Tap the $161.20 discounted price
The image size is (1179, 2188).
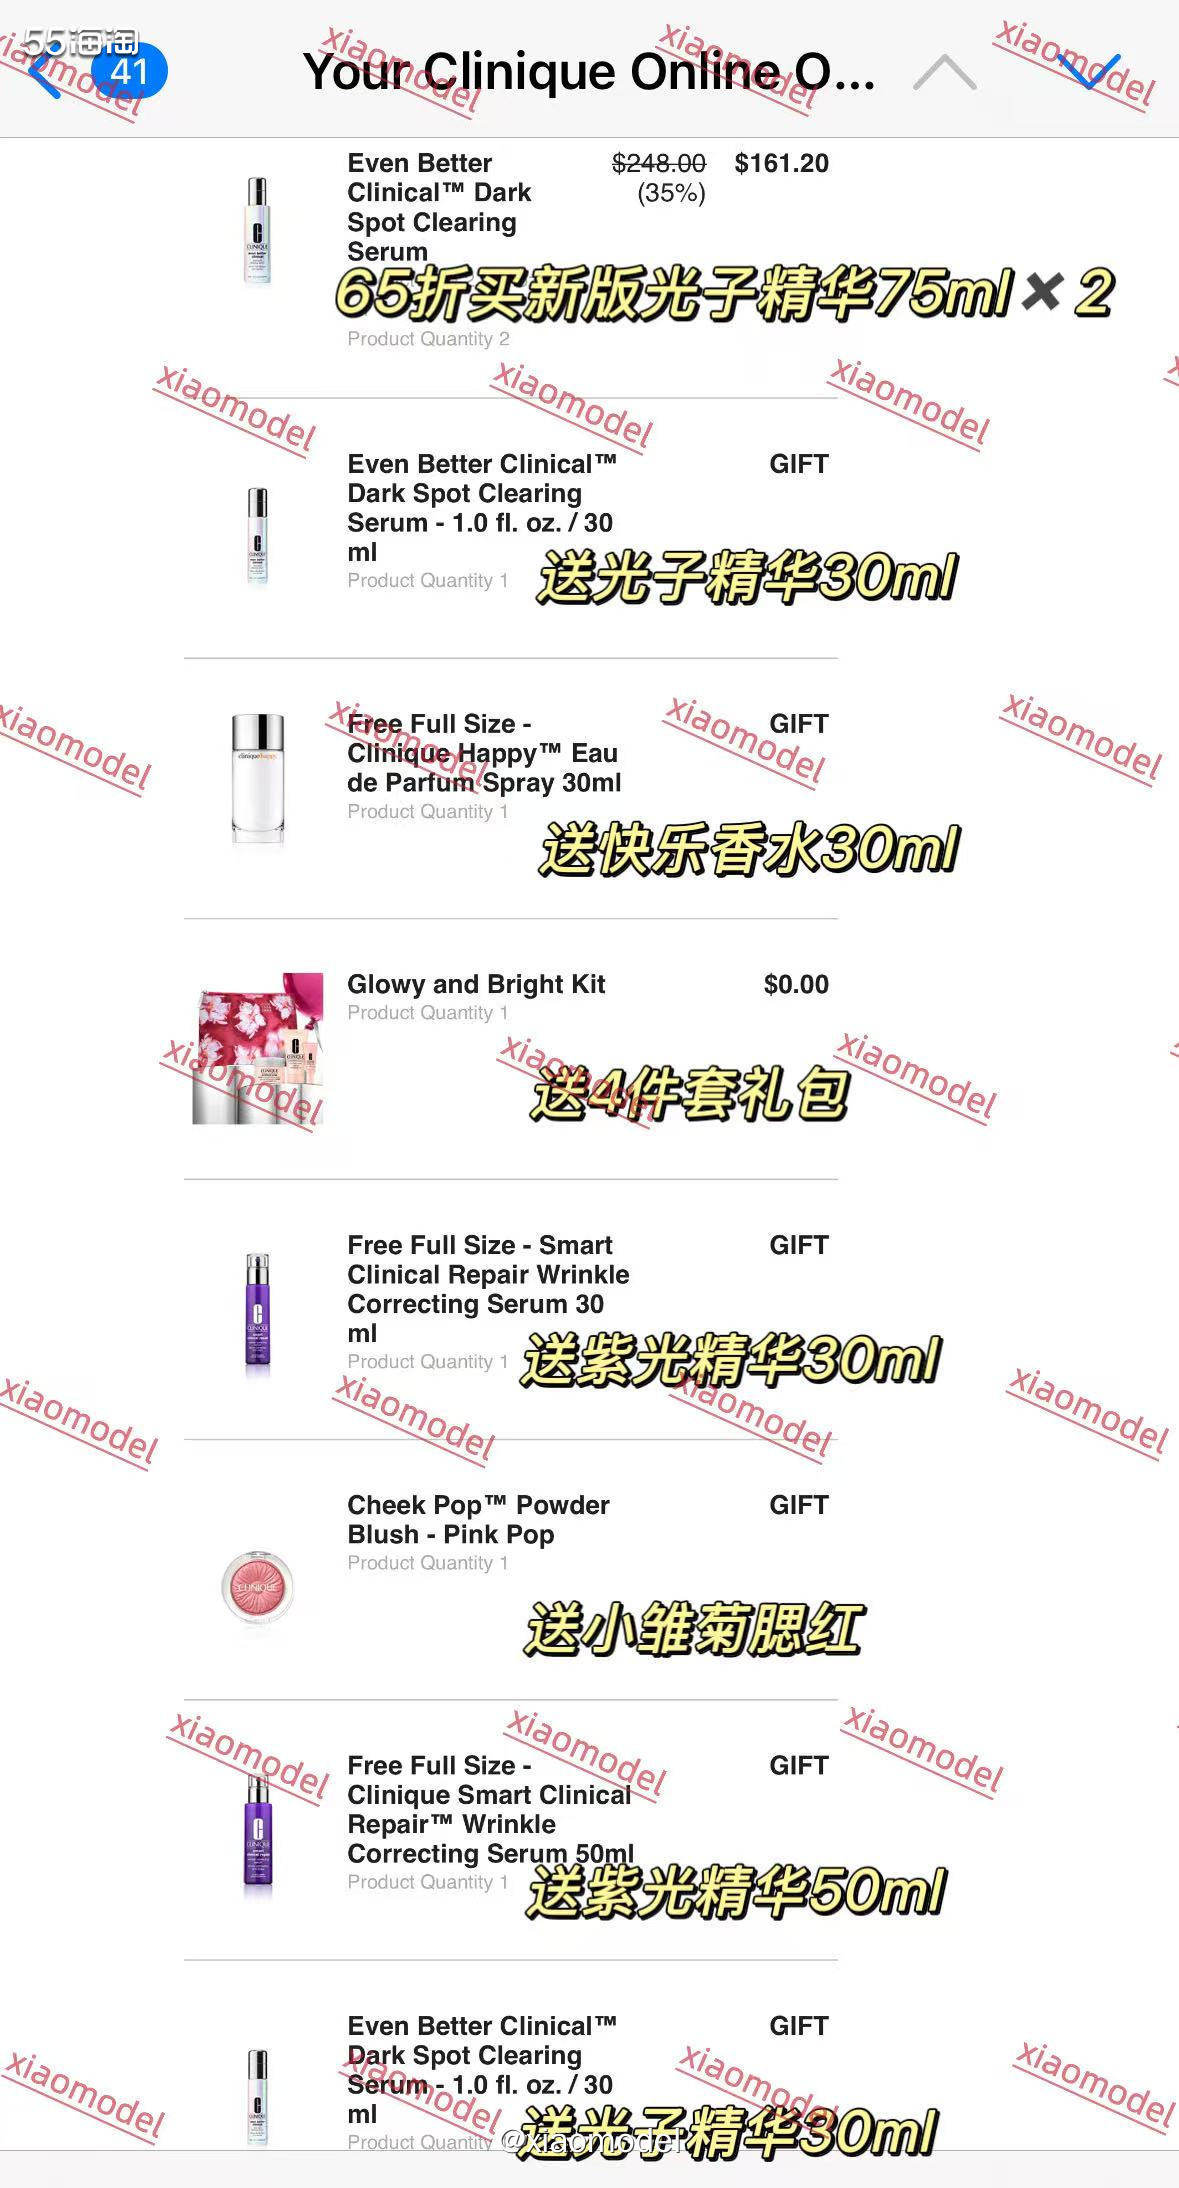point(781,163)
